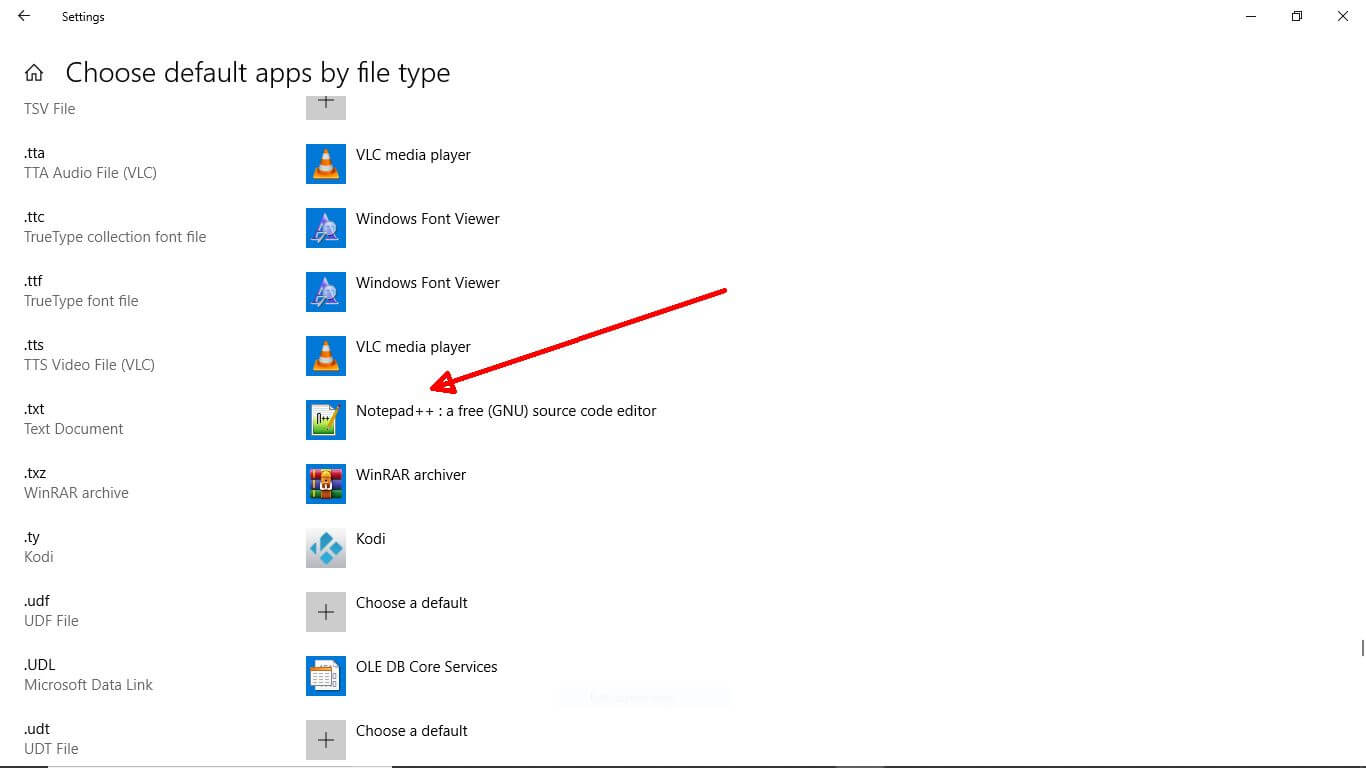Click Font Viewer icon for .ttc
Screen dimensions: 1366x768
[326, 228]
